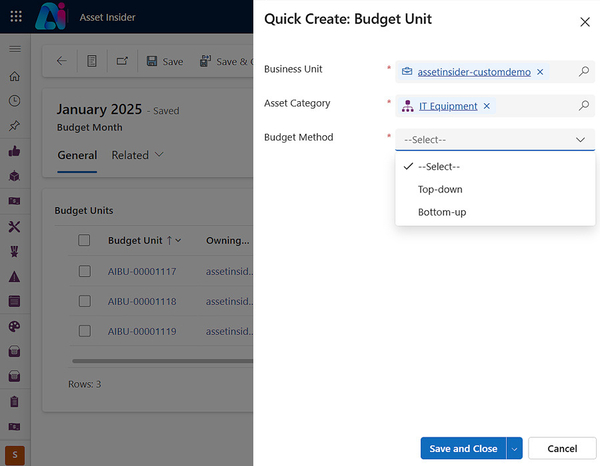Search Asset Category lookup magnifier
The height and width of the screenshot is (466, 600).
(584, 106)
